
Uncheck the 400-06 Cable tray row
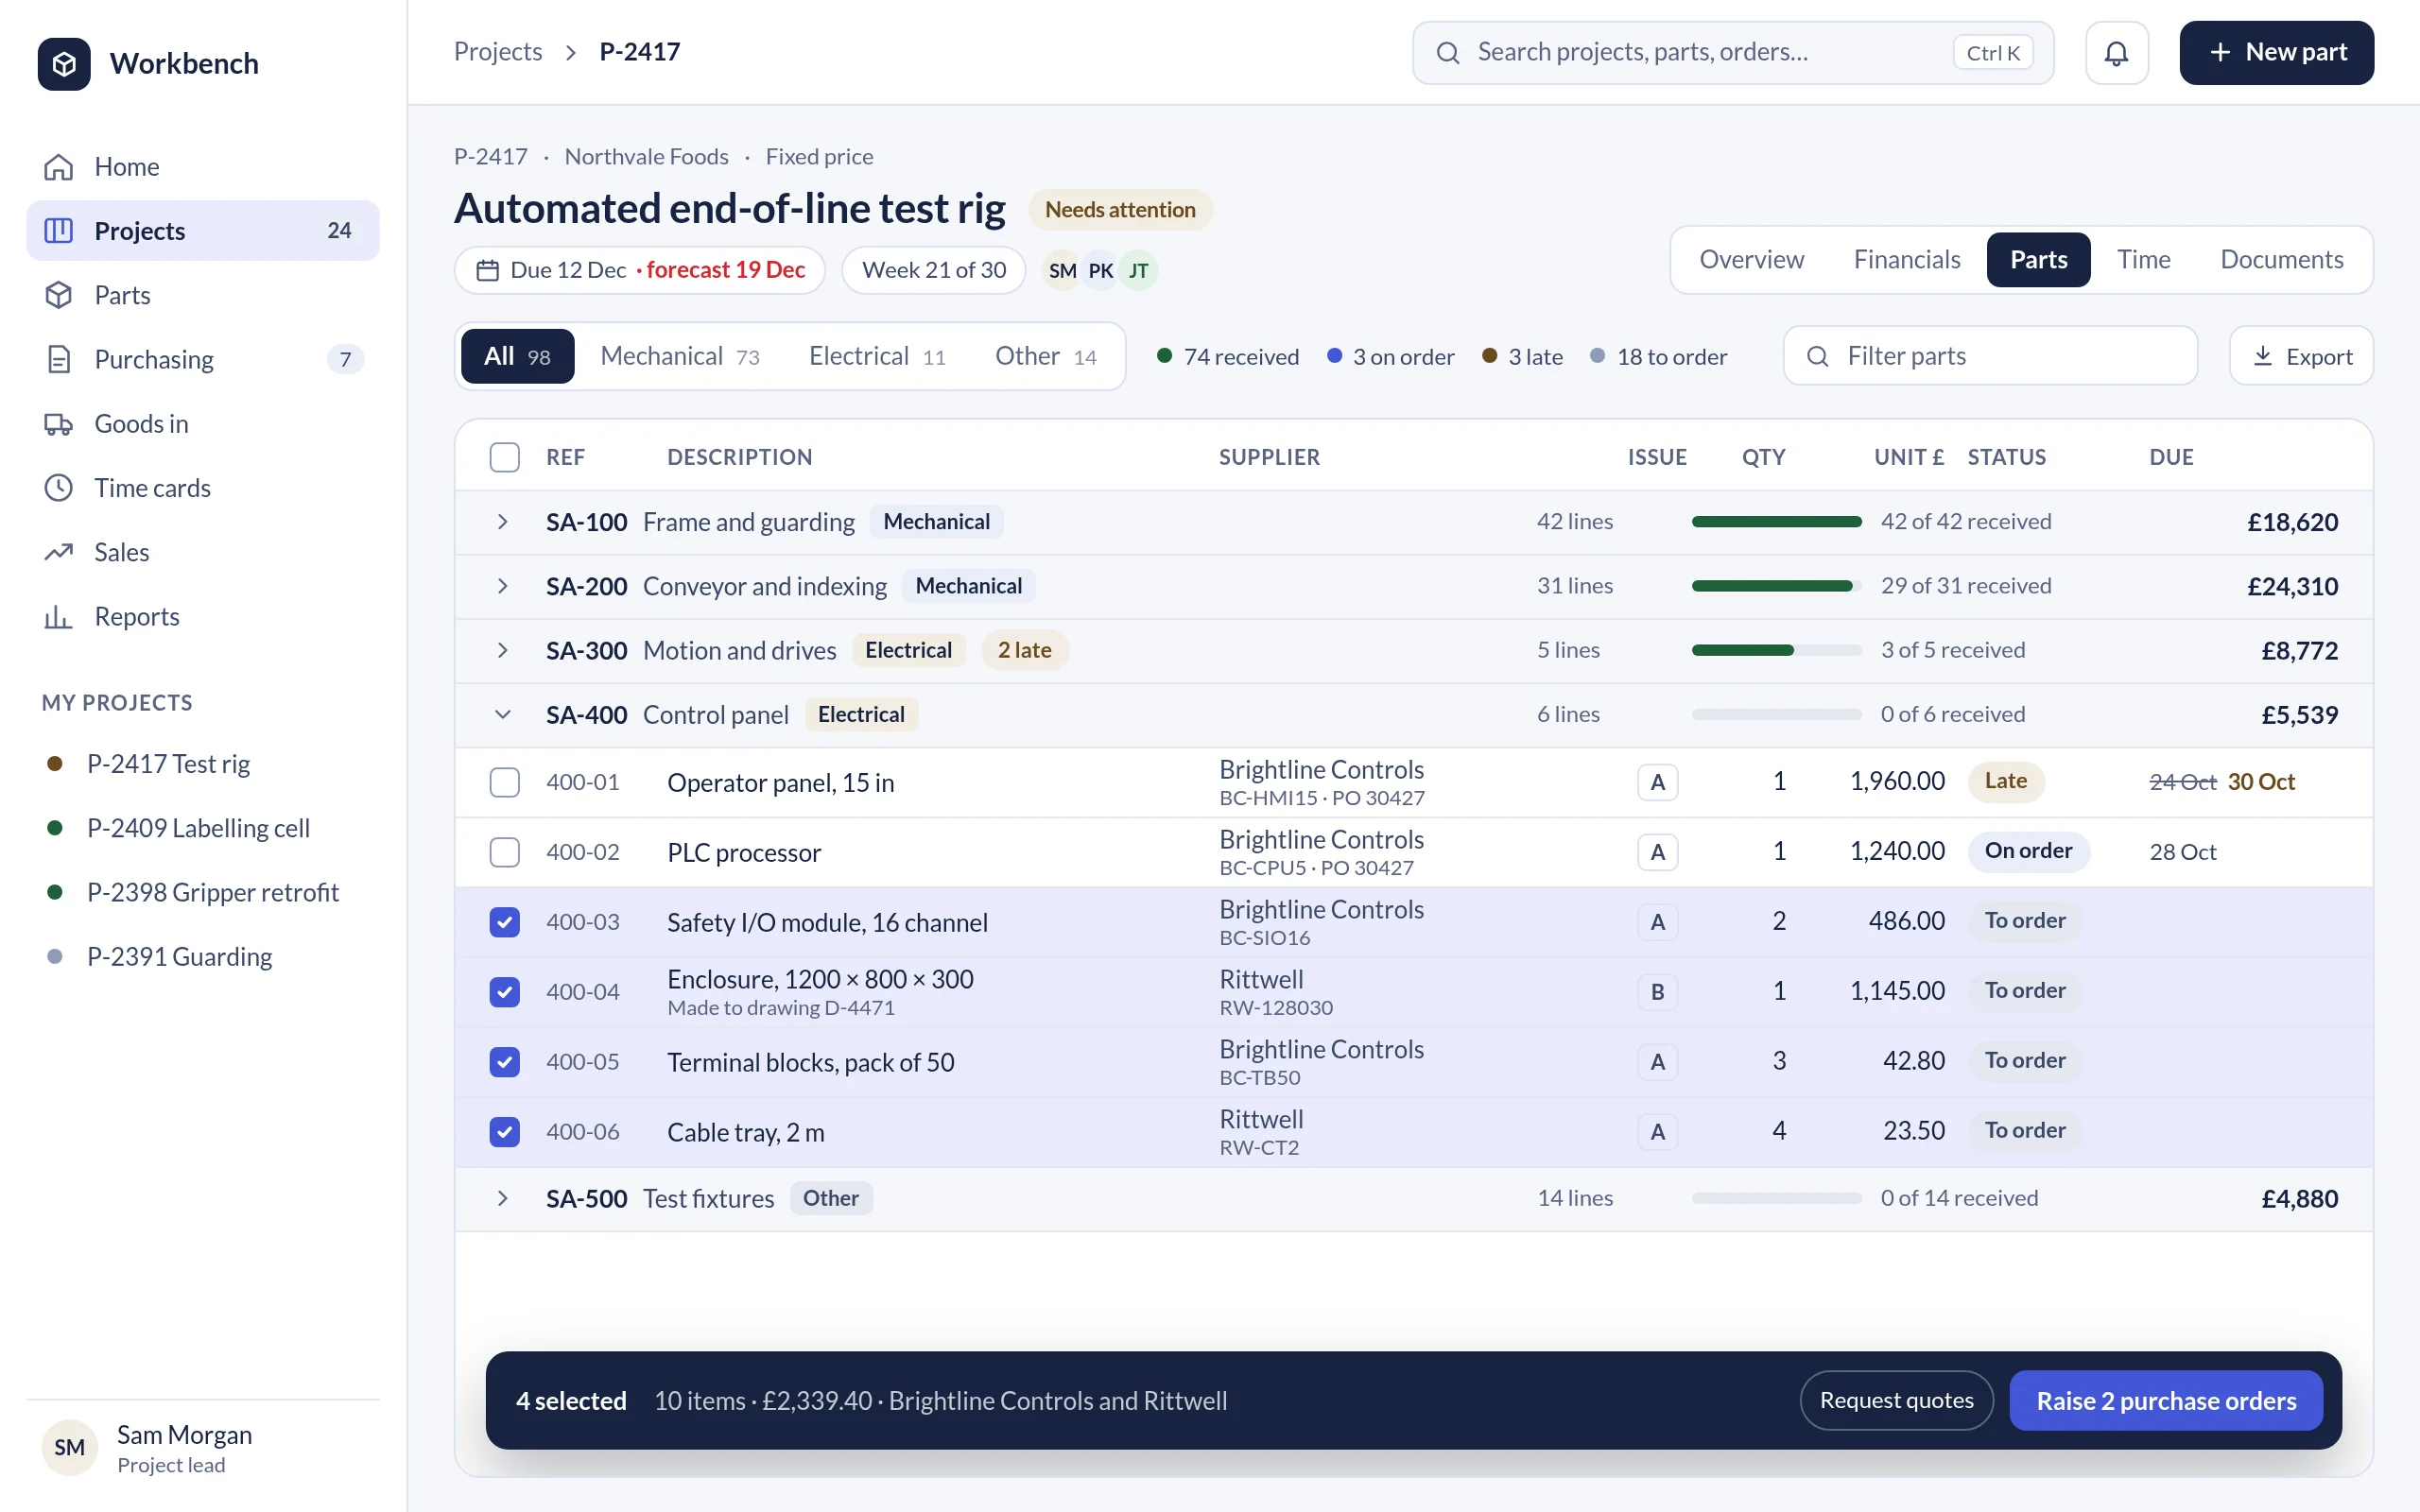point(504,1131)
